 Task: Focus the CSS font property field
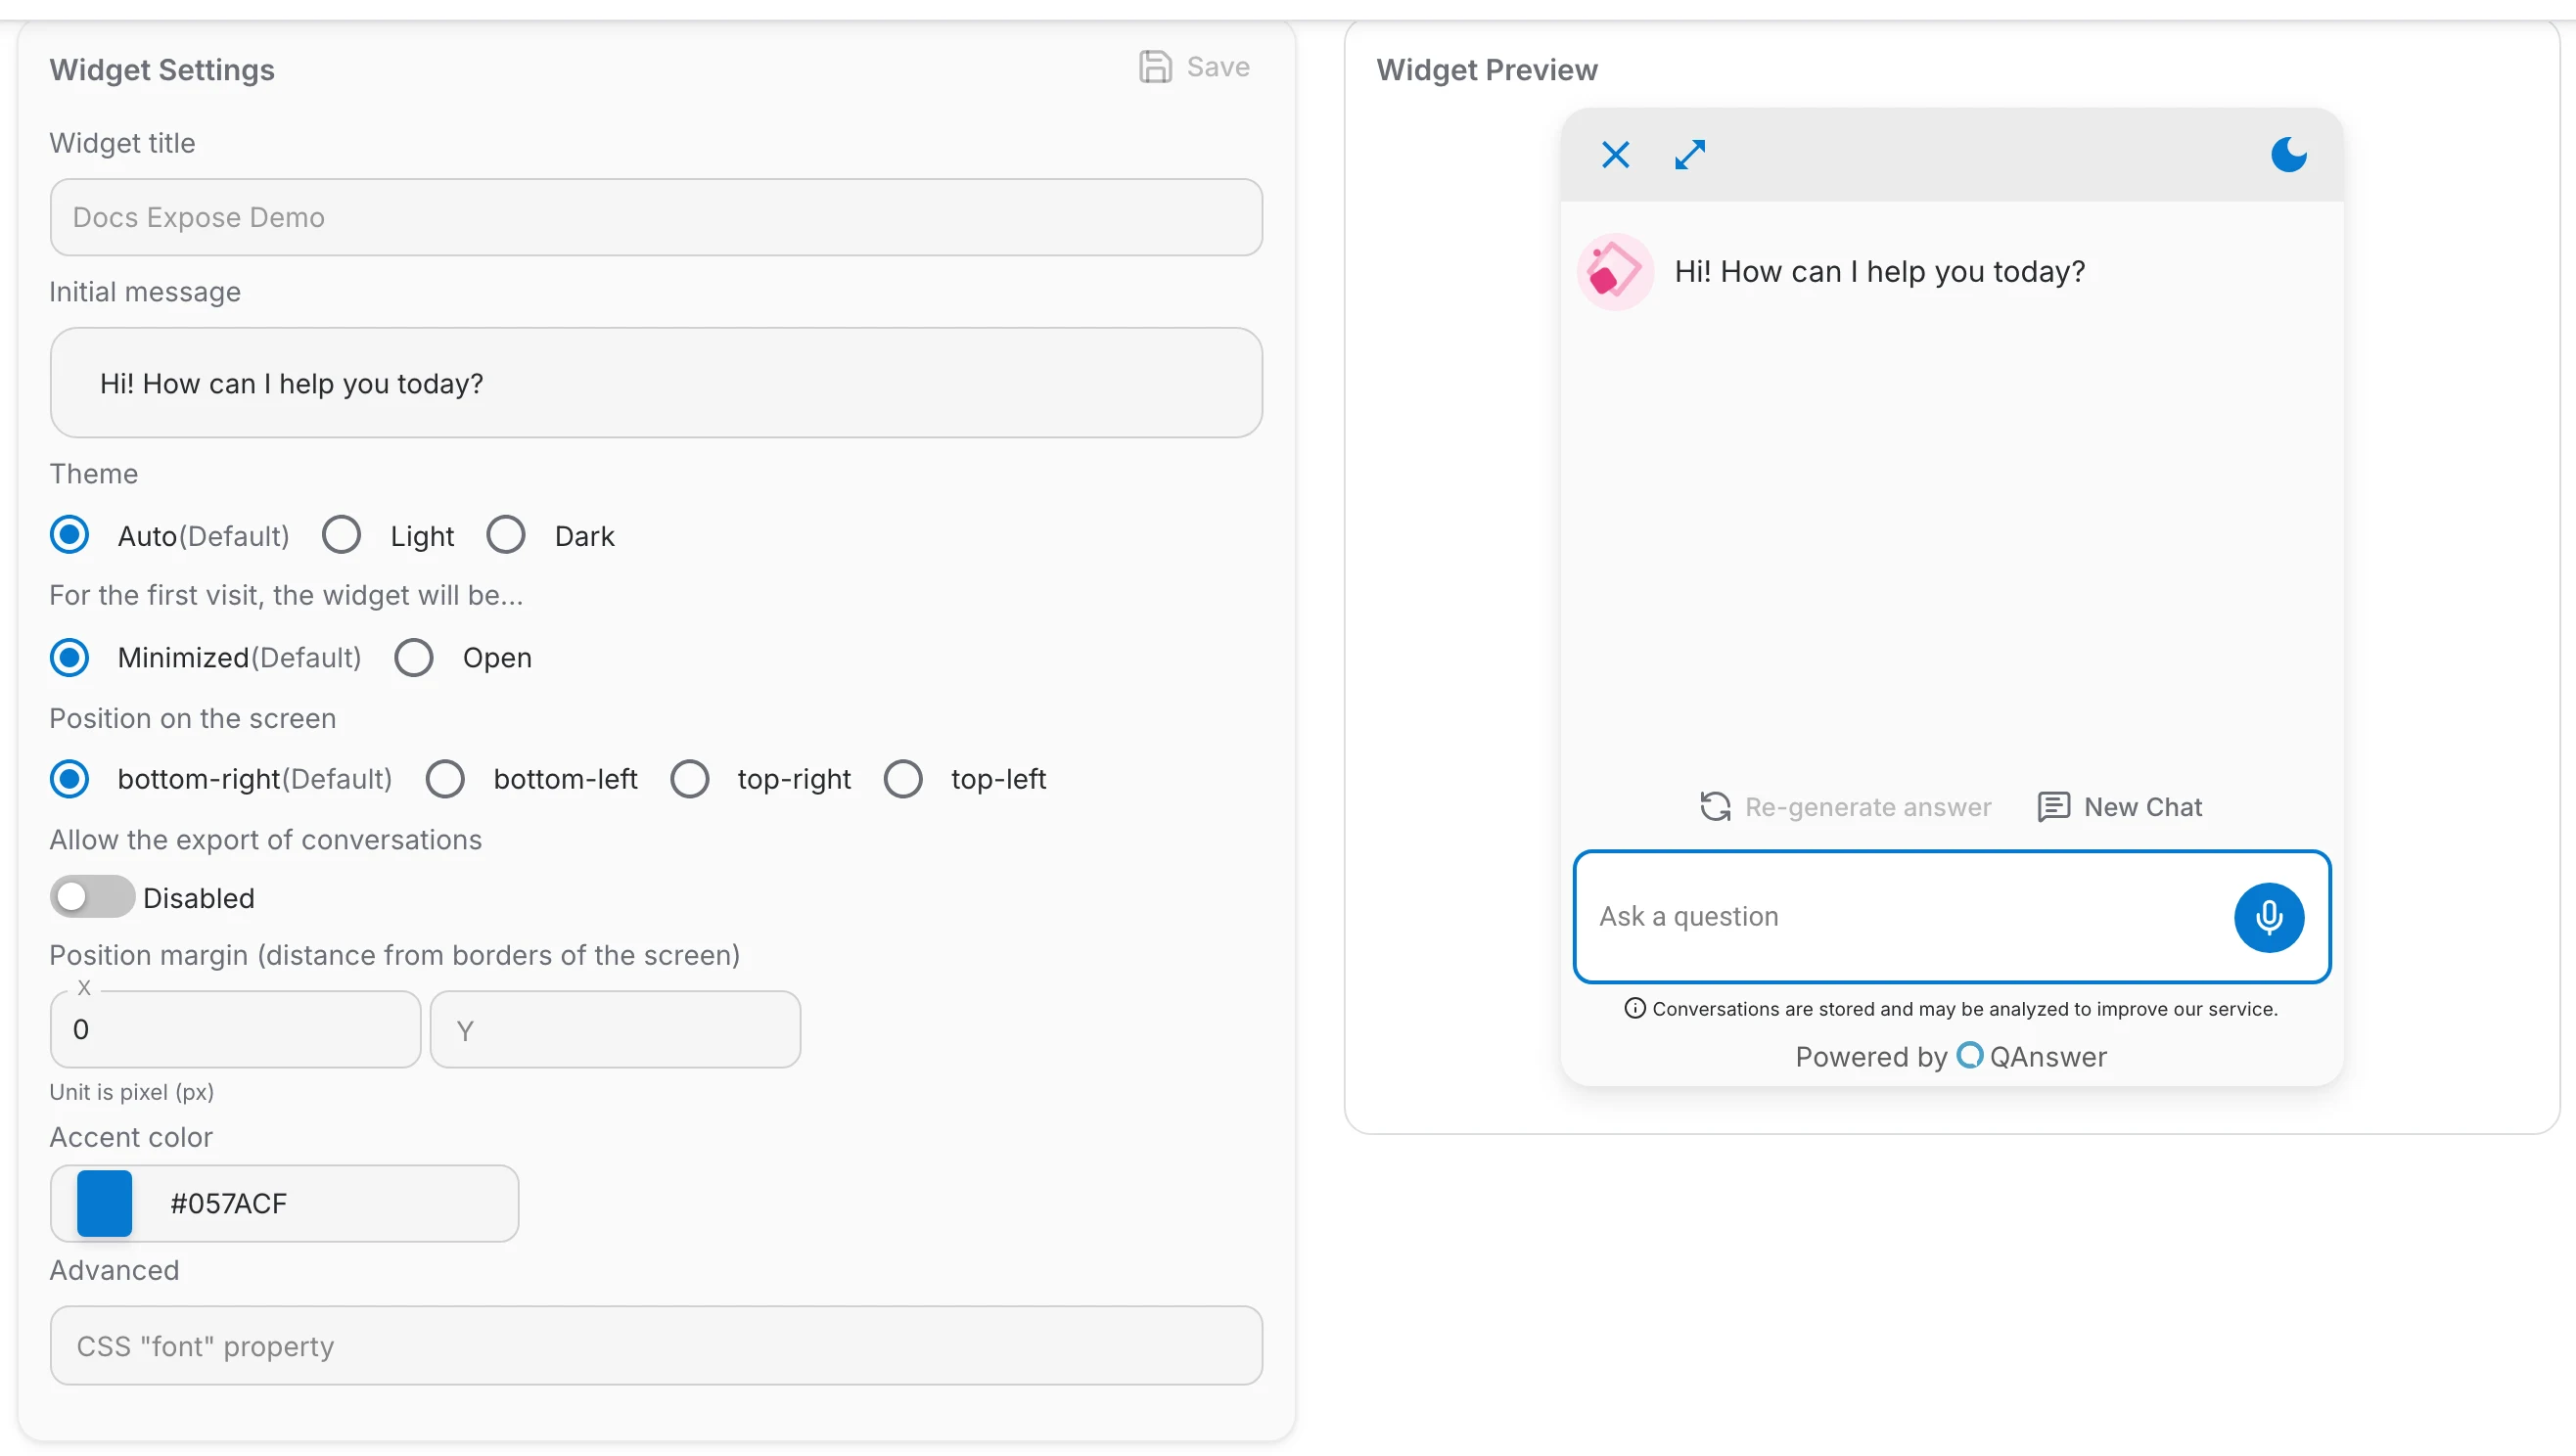pyautogui.click(x=656, y=1346)
